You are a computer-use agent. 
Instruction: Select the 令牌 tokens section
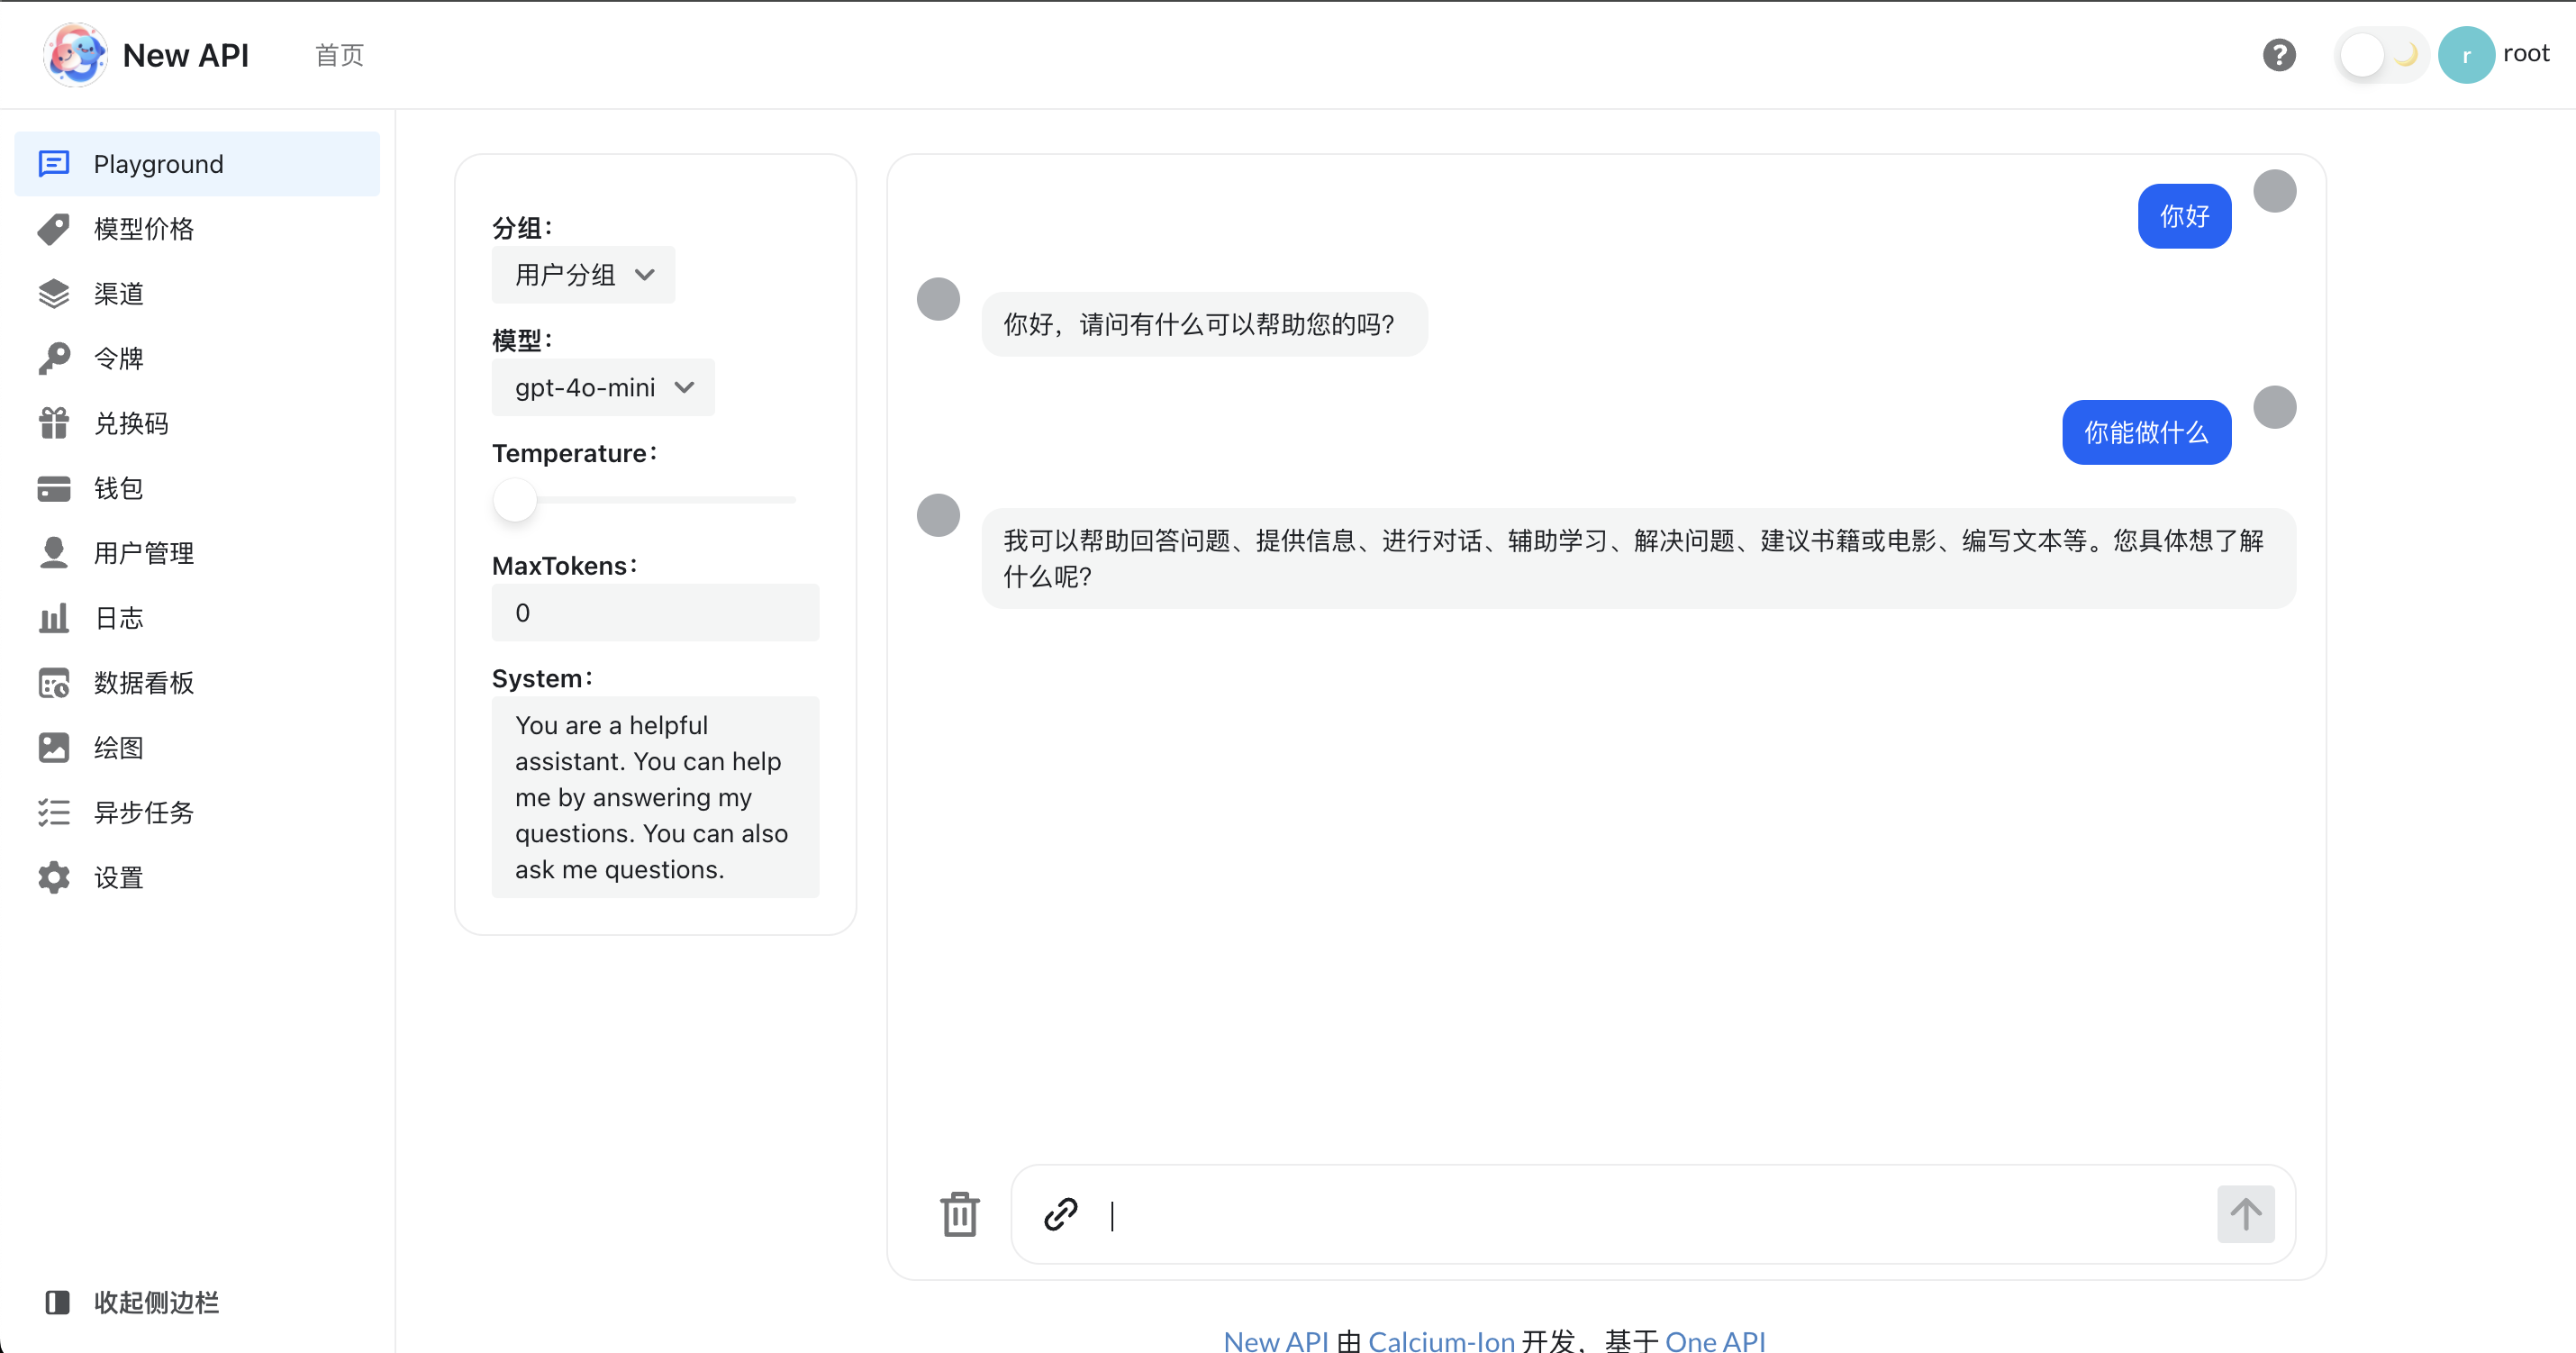coord(117,358)
